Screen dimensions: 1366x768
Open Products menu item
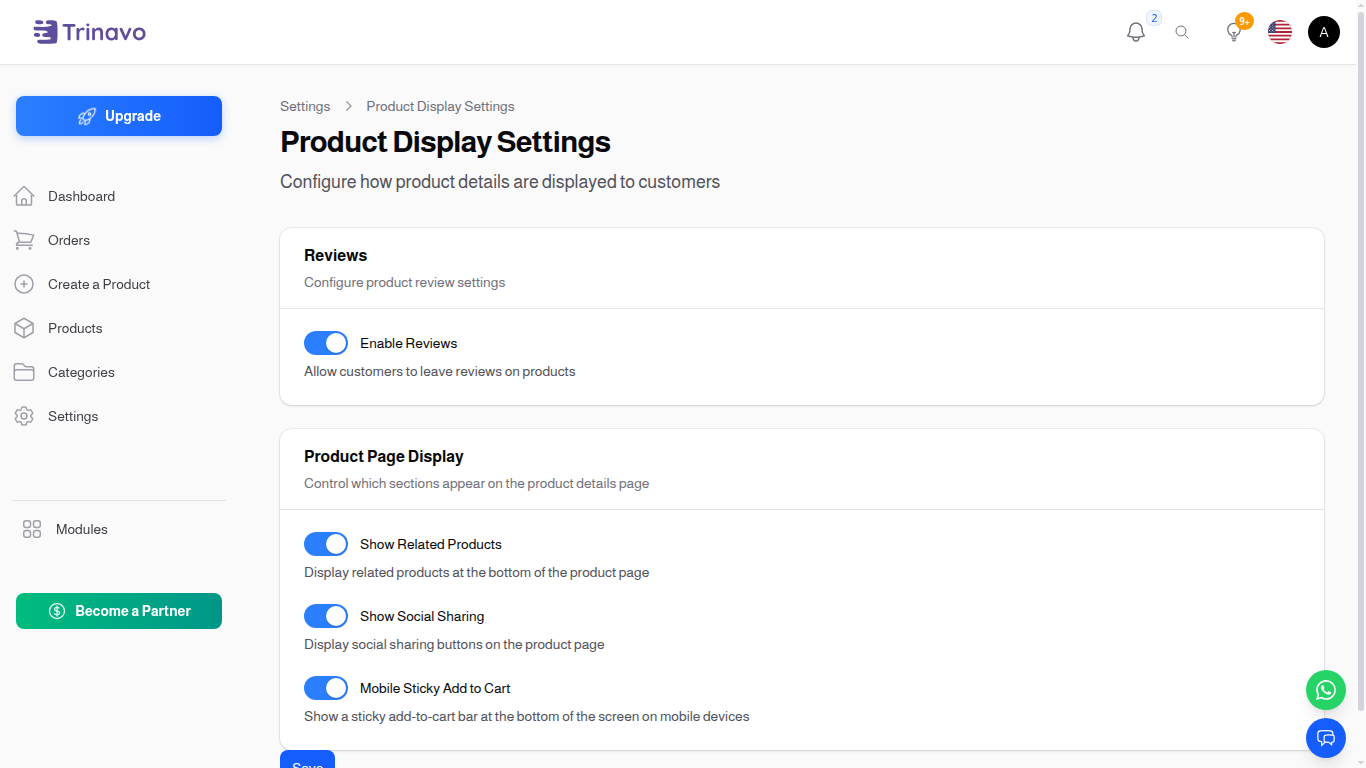click(x=75, y=328)
